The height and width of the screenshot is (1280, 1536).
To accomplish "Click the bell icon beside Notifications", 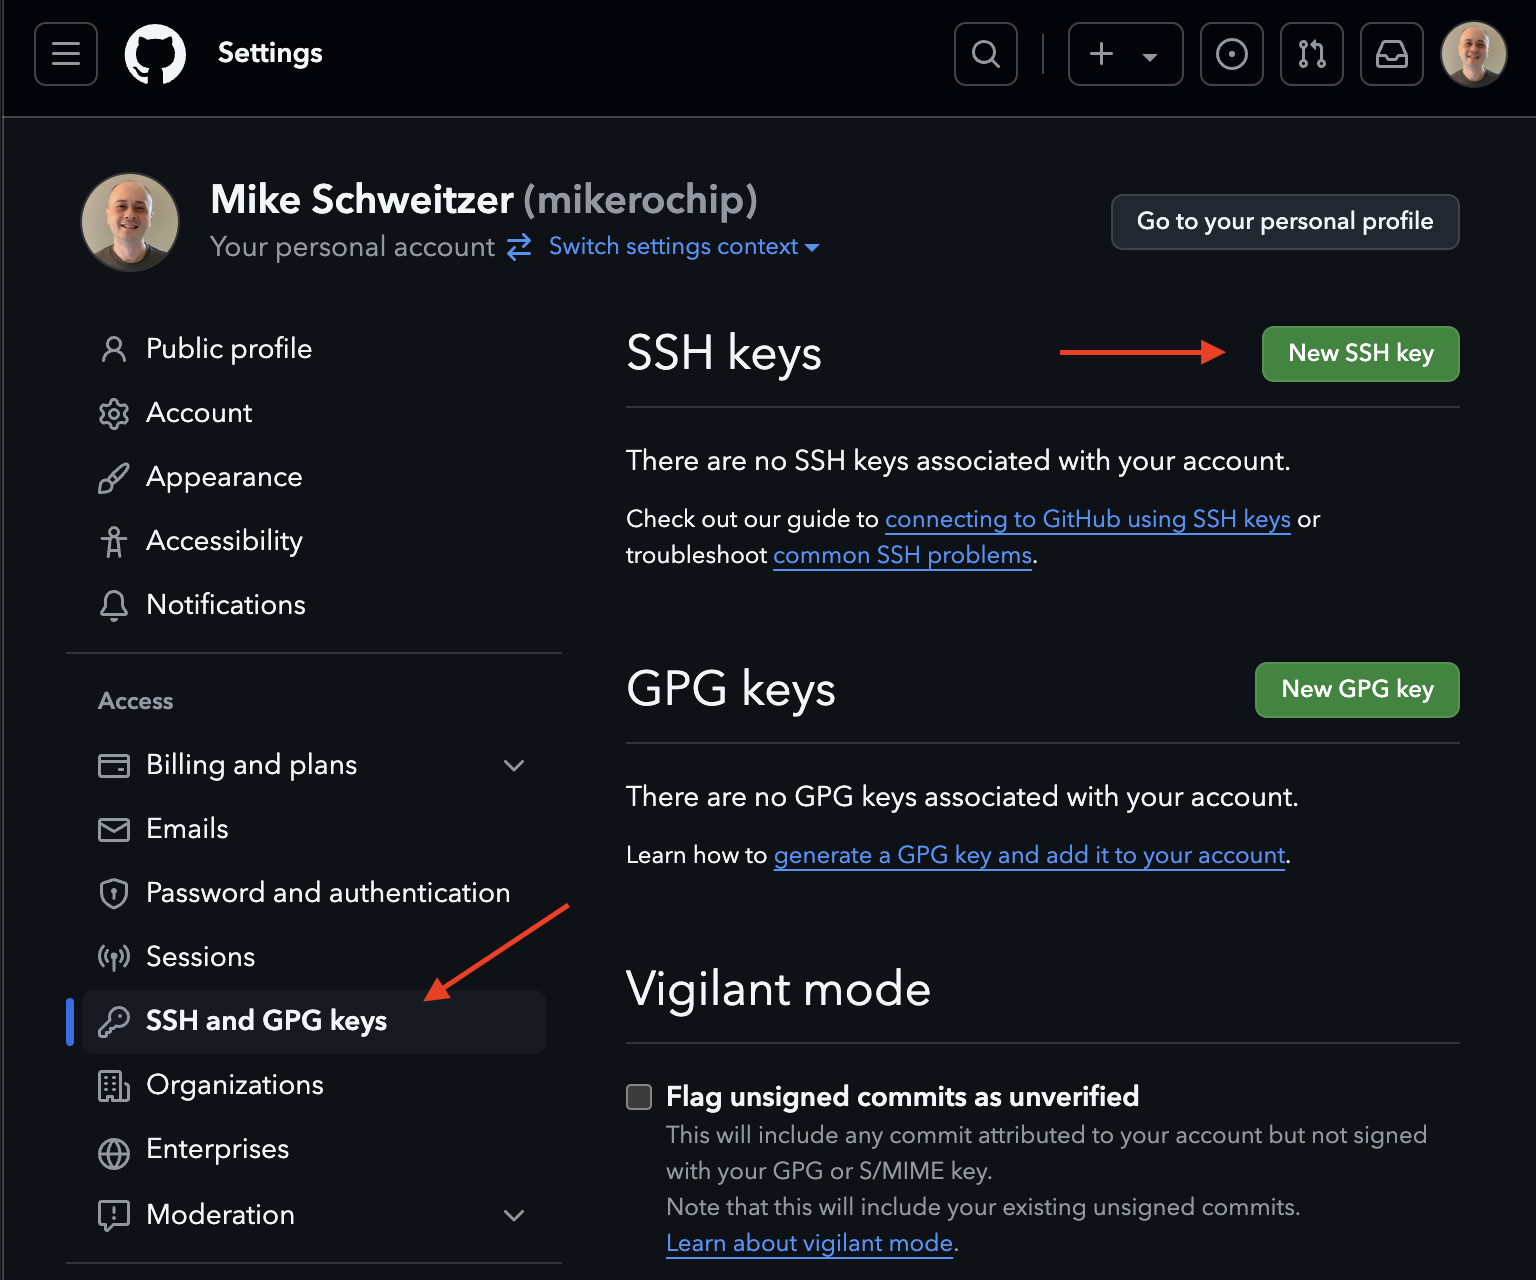I will point(114,606).
